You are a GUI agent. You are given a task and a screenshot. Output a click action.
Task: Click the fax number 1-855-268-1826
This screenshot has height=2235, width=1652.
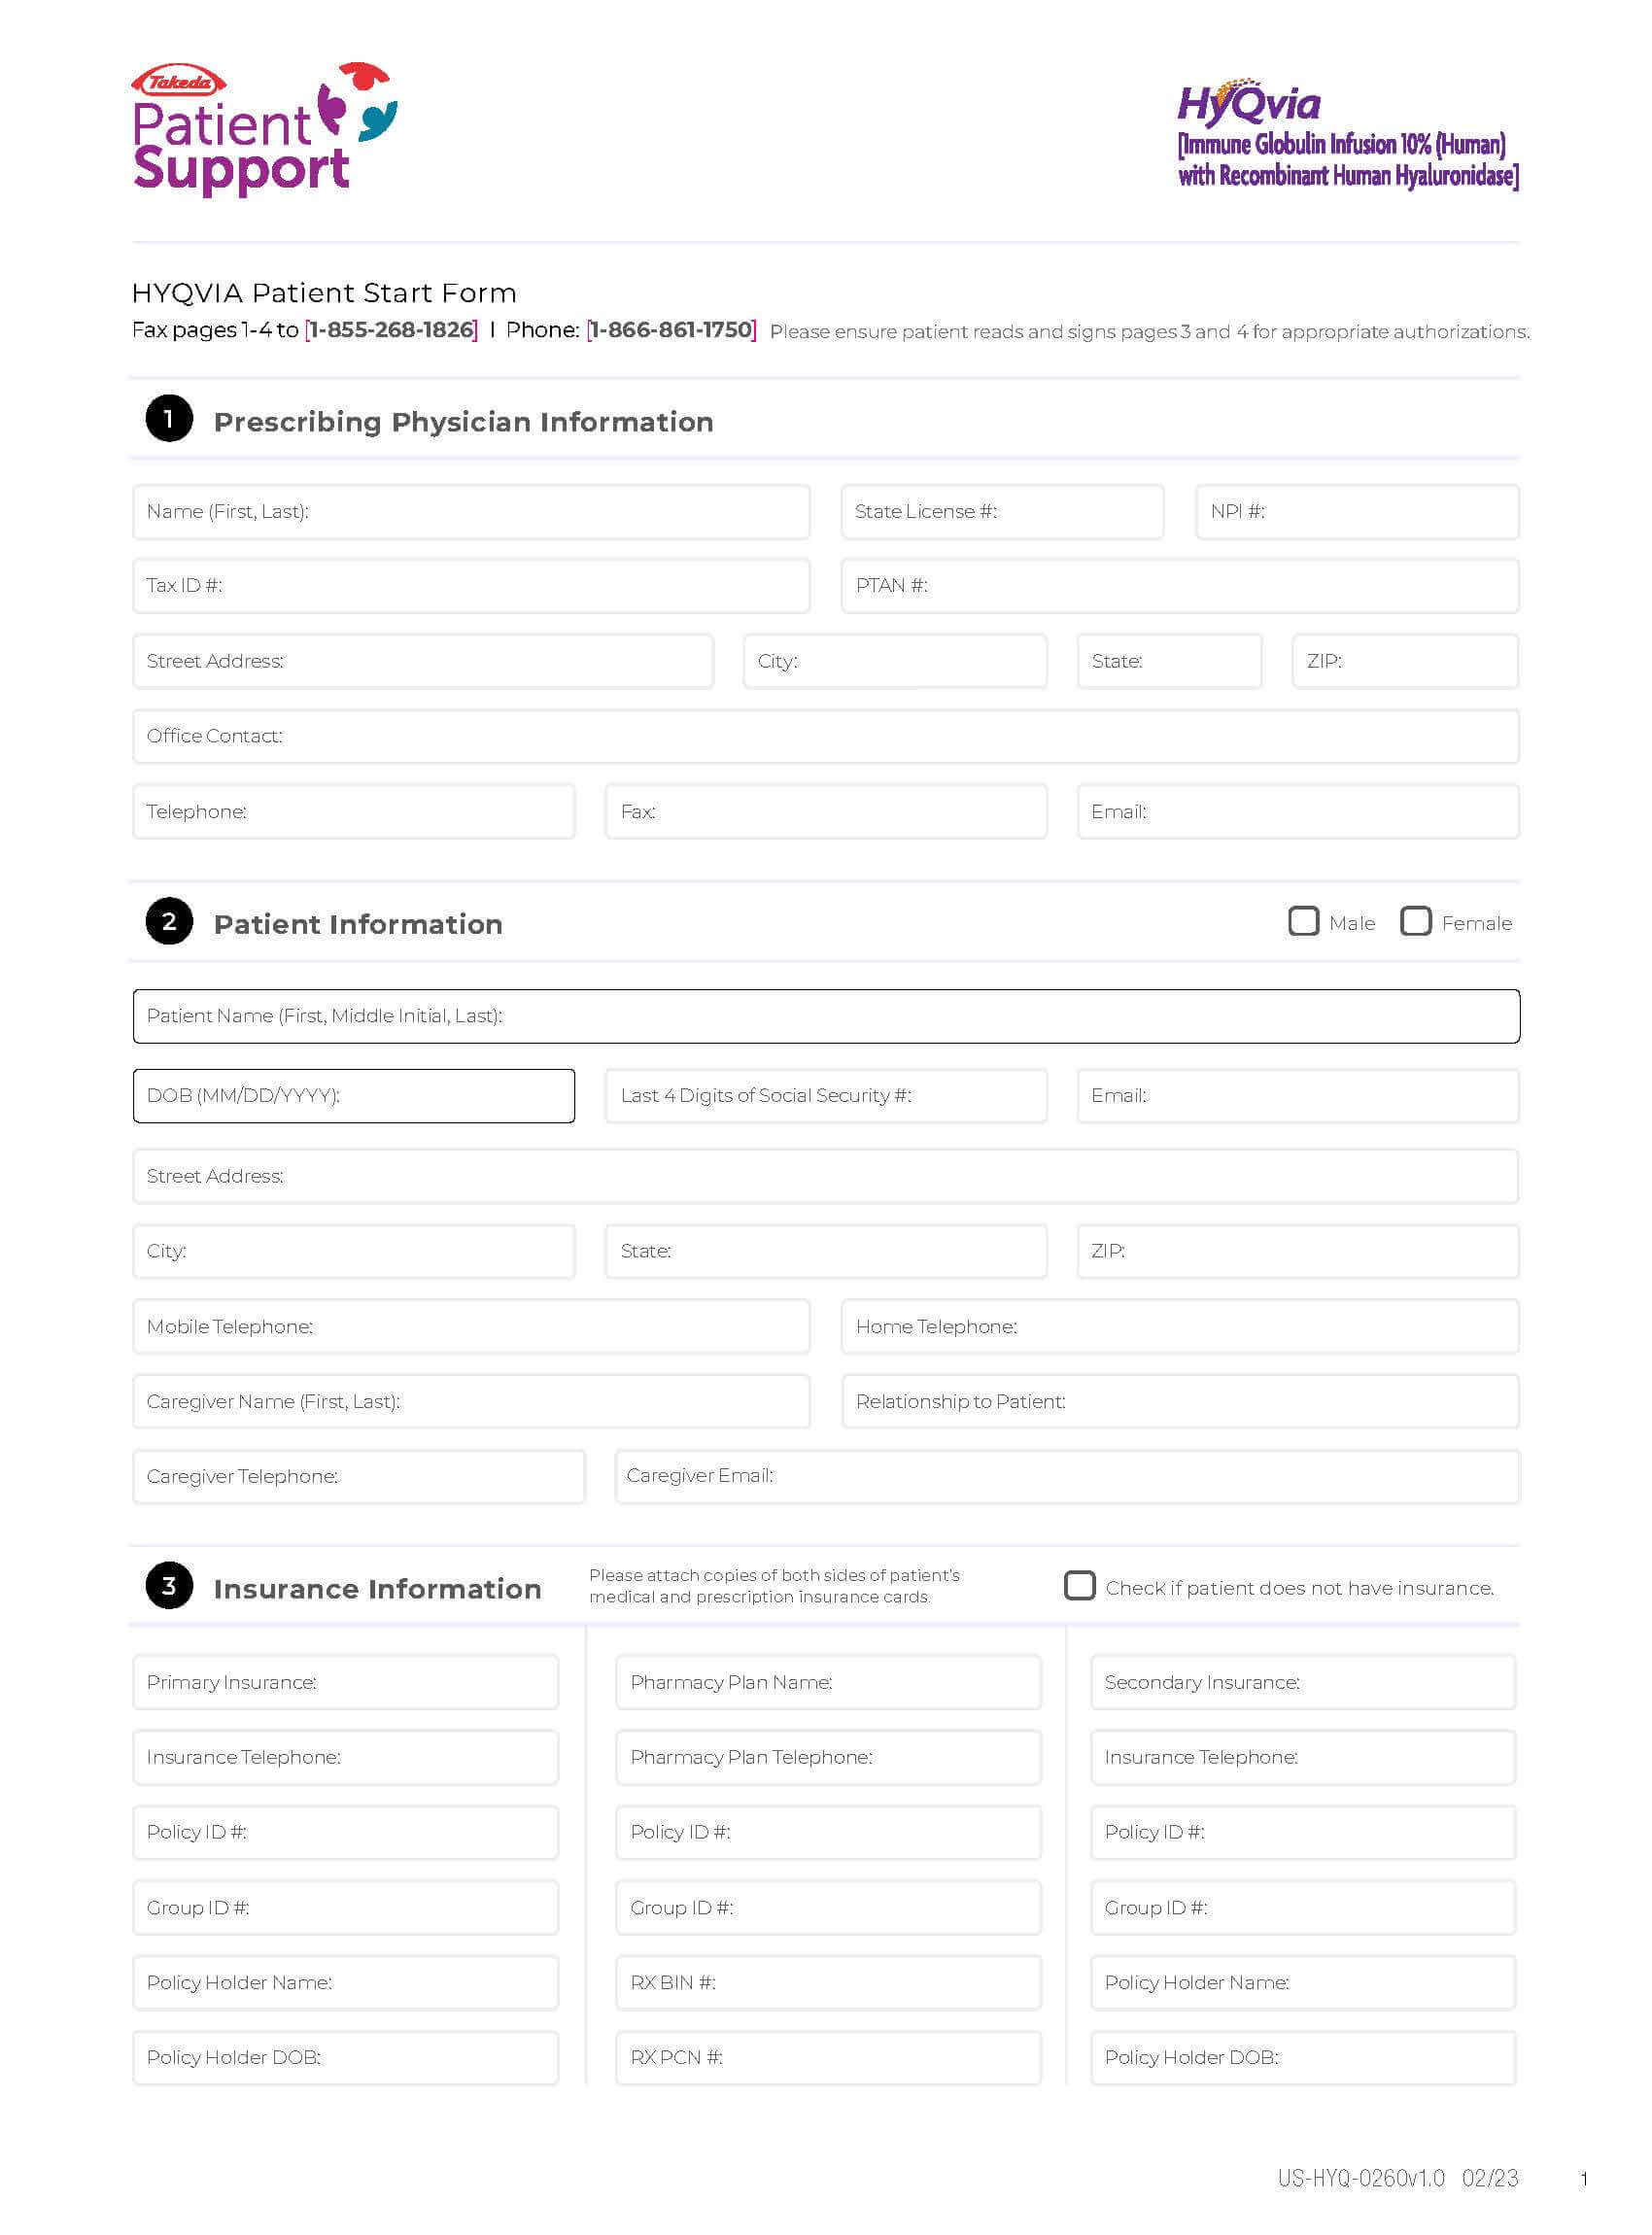[x=391, y=330]
